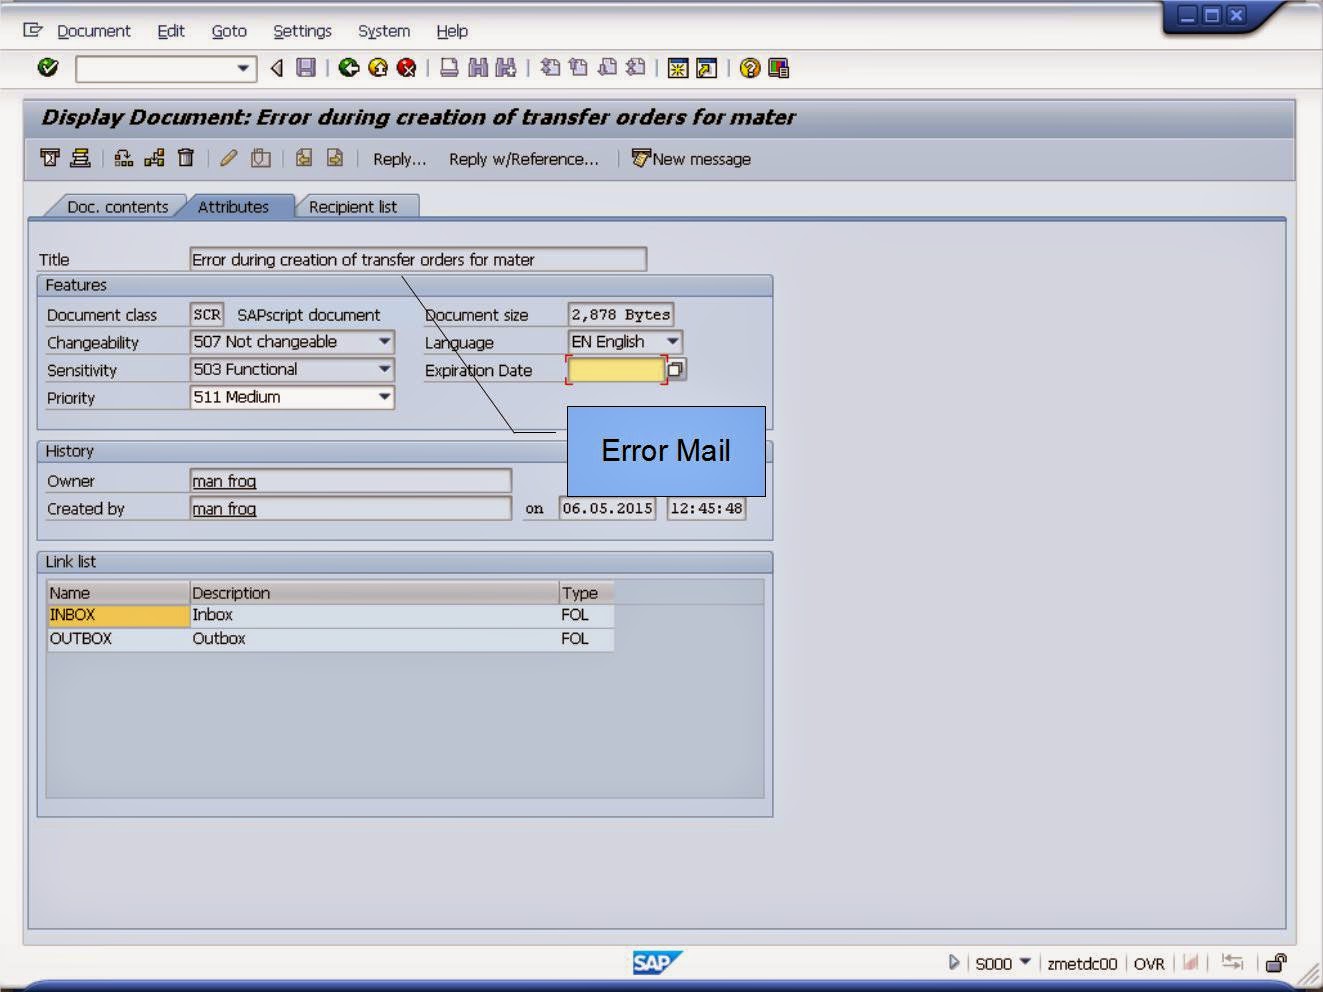Click the red Cancel icon in the toolbar
This screenshot has height=992, width=1323.
404,68
